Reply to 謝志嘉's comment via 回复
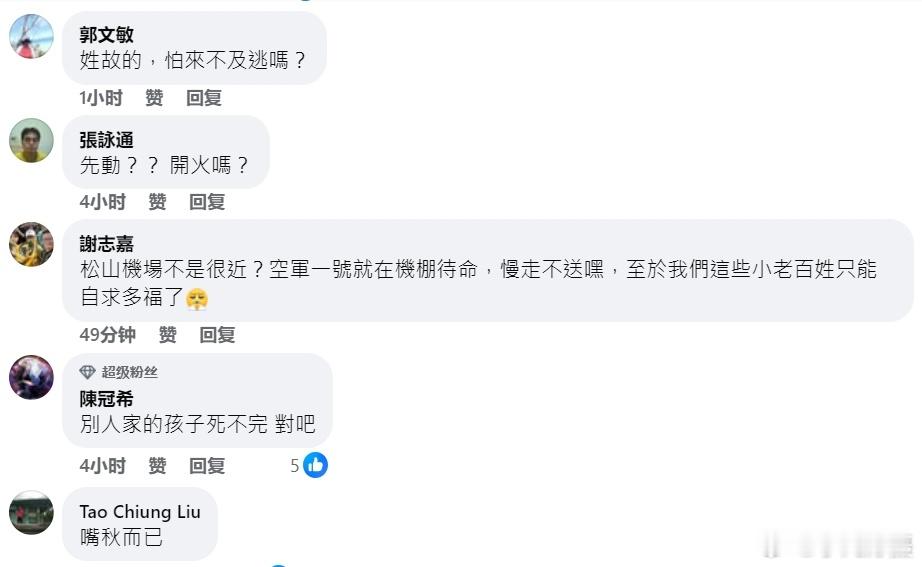 tap(217, 335)
